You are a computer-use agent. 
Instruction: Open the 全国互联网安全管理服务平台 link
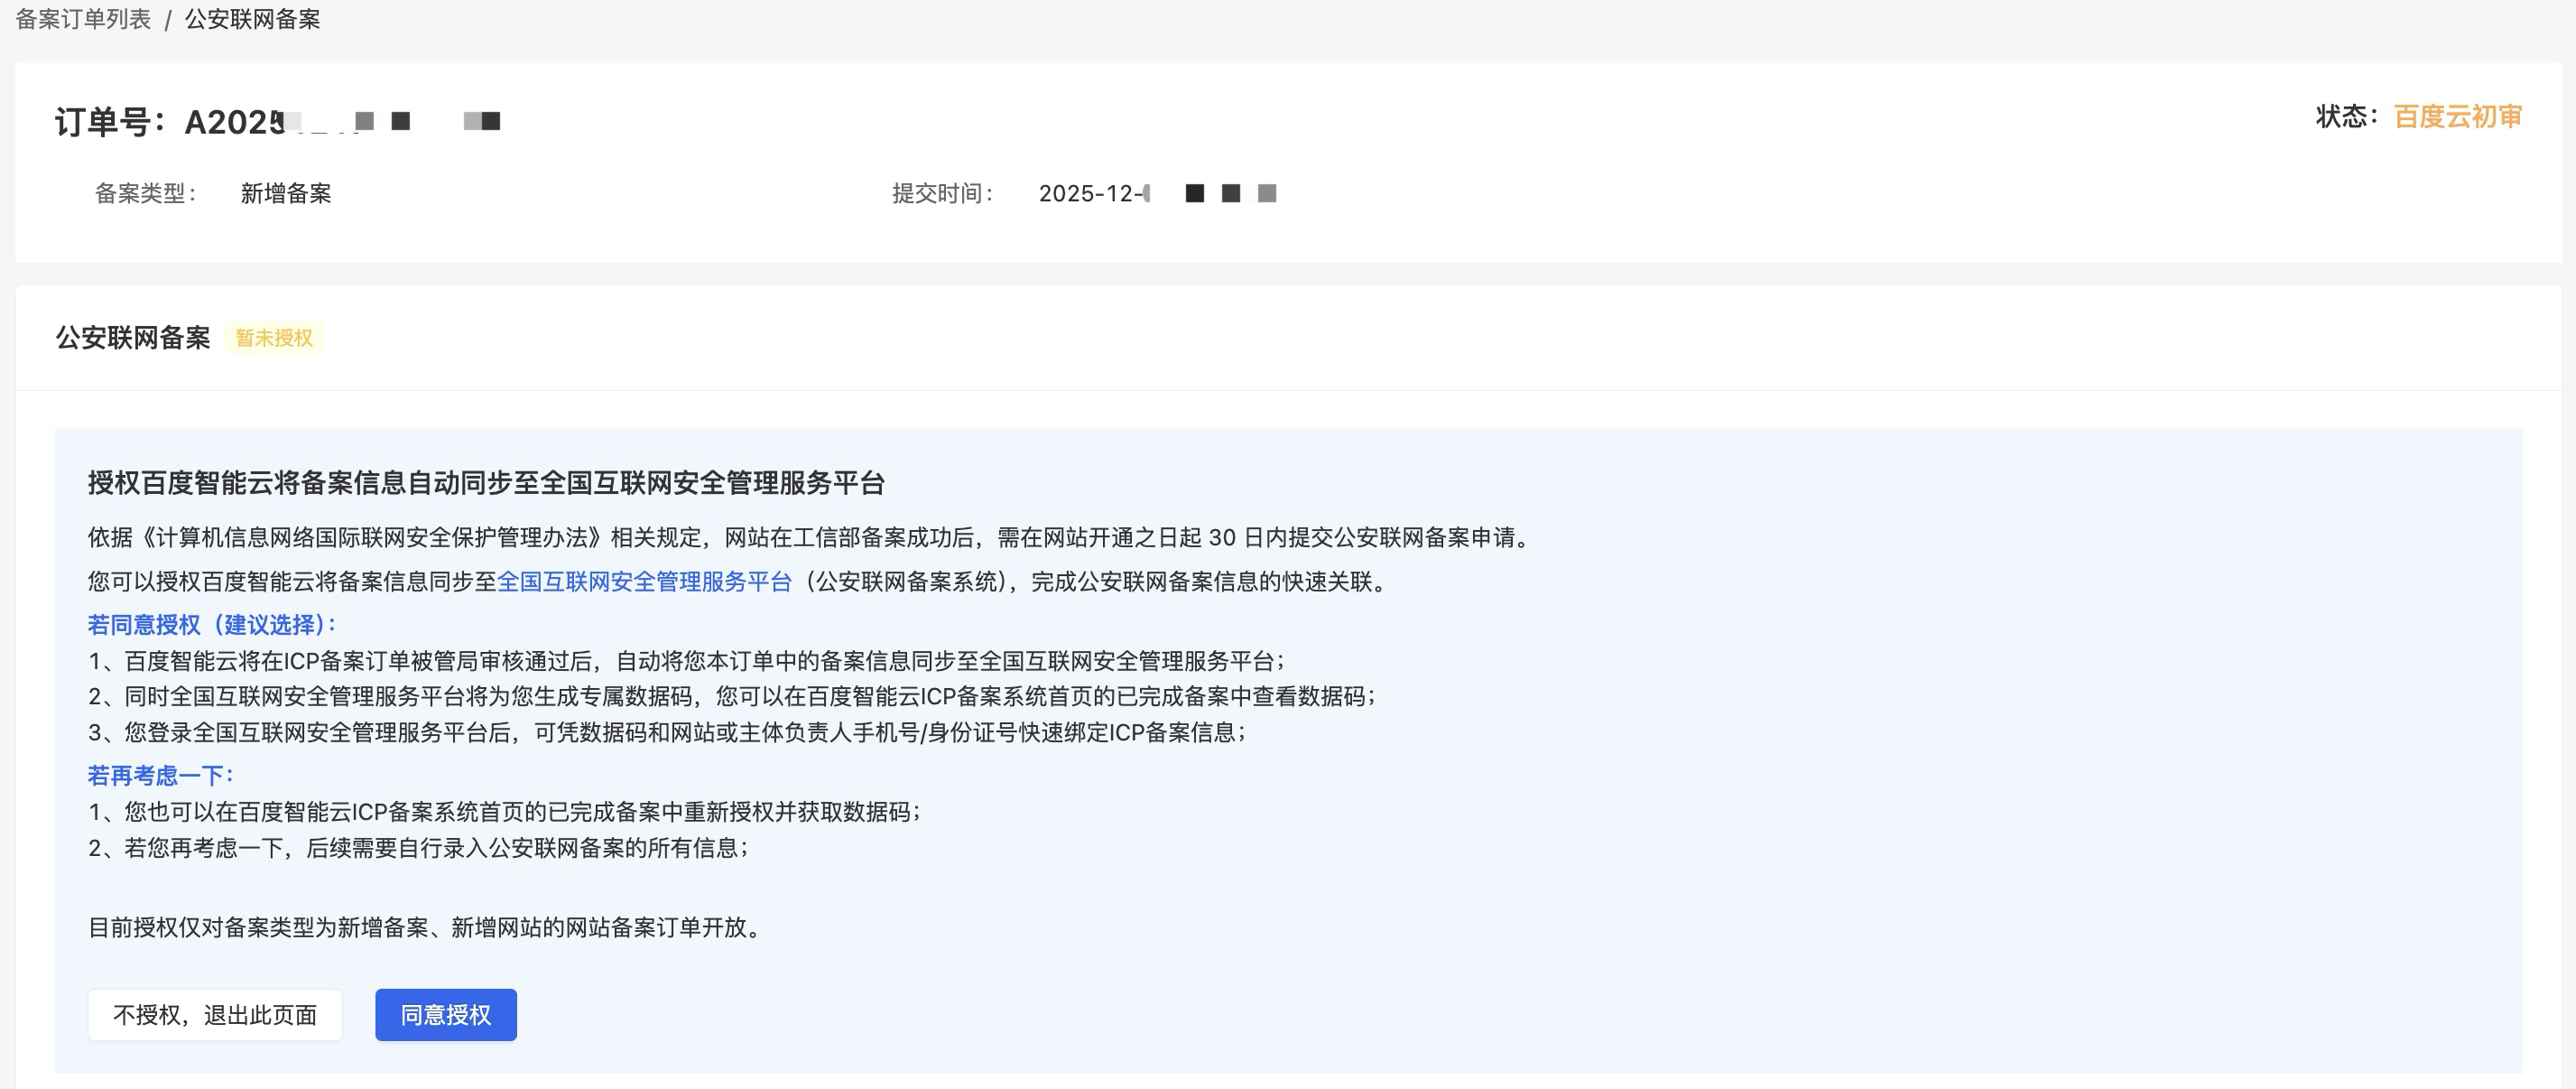[x=644, y=582]
